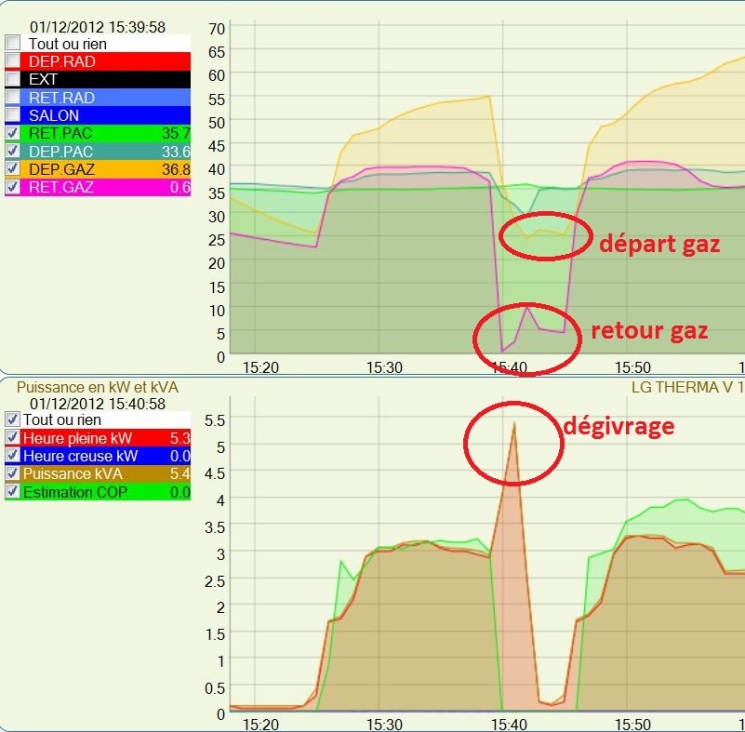Uncheck the Heure pleine kW checkbox
Screen dimensions: 745x732
[x=12, y=438]
